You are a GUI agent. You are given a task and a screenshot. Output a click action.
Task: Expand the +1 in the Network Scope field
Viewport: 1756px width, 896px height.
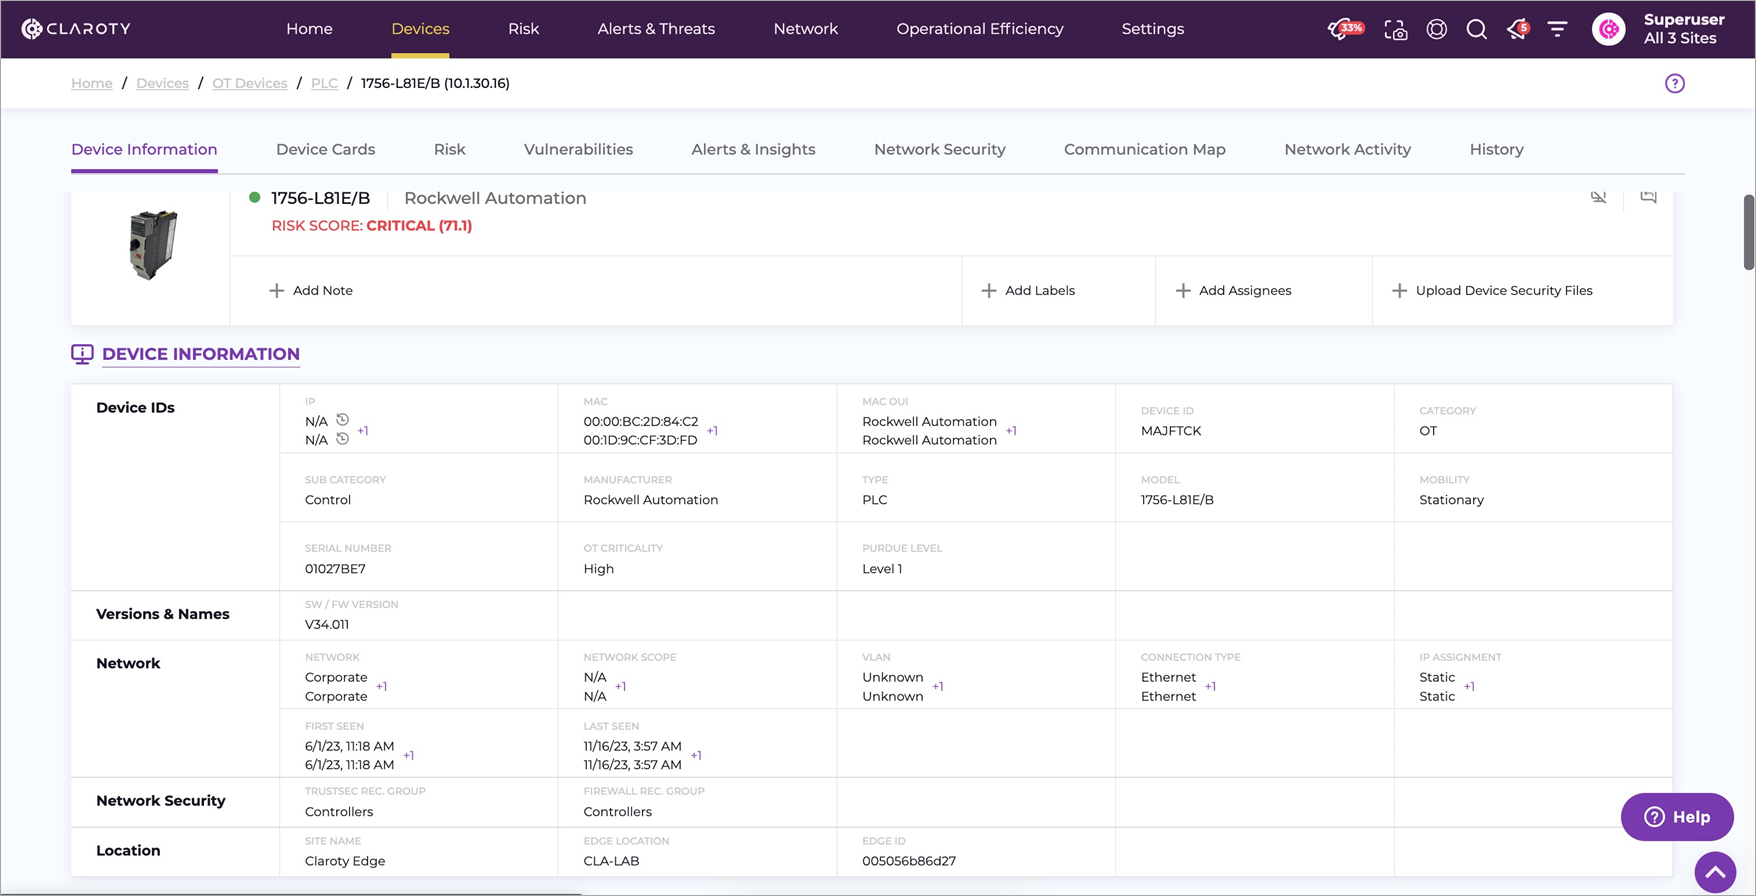(x=620, y=687)
